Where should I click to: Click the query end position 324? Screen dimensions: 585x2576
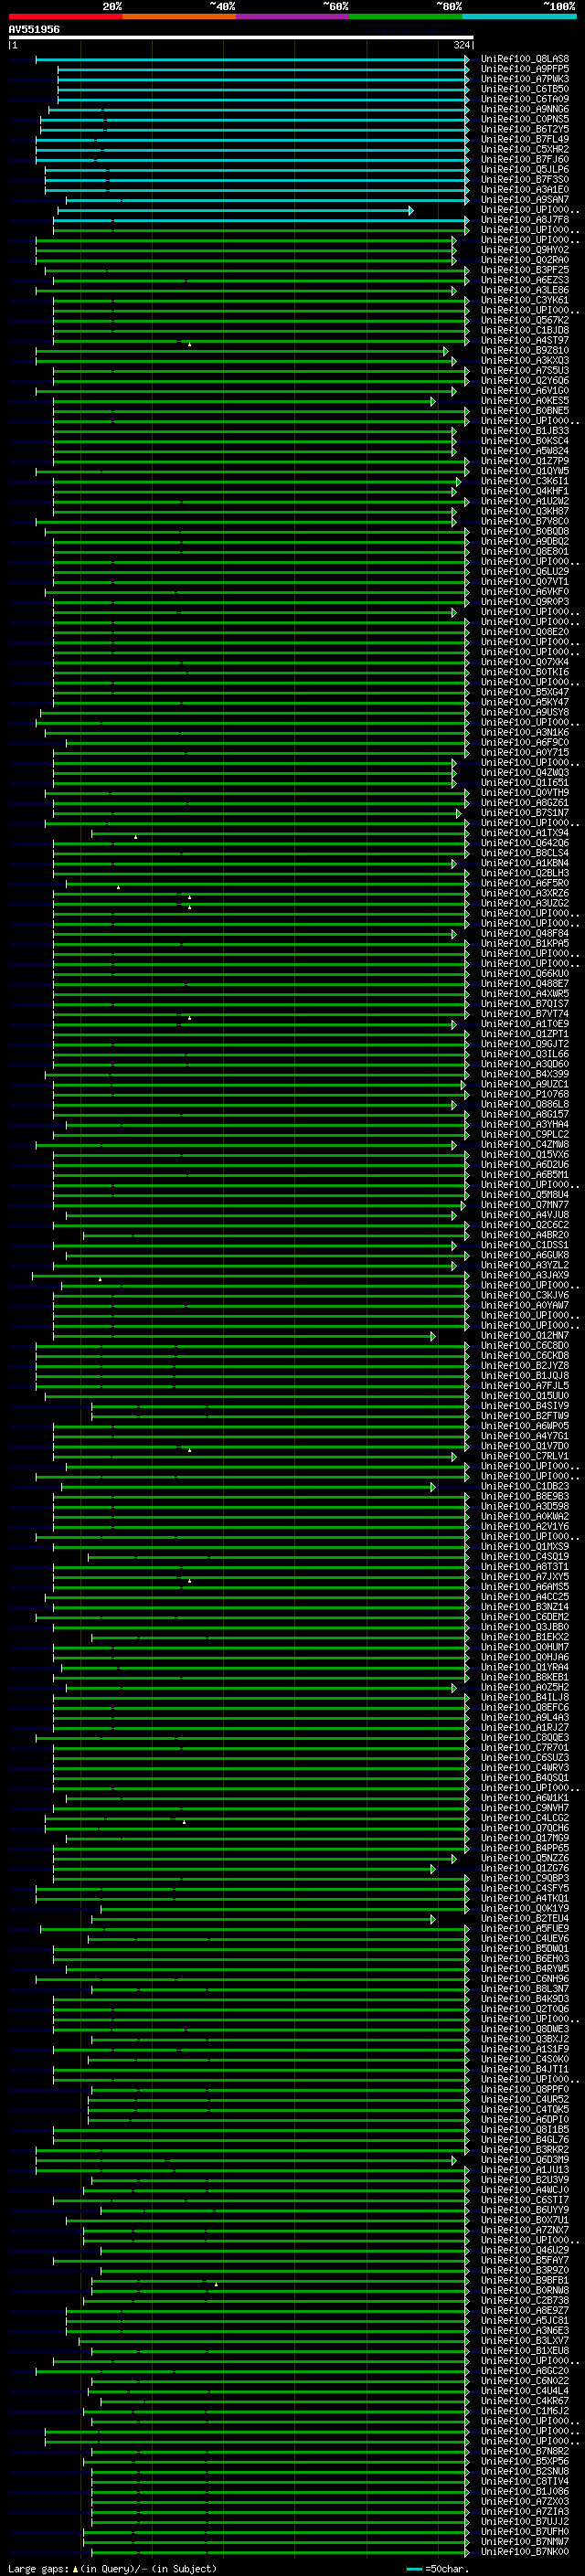(x=462, y=45)
